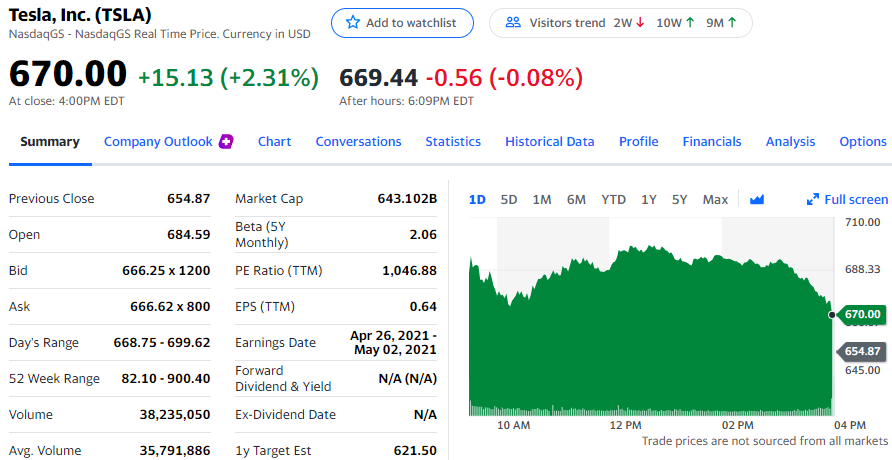
Task: Set the chart range to 1M
Action: click(542, 200)
